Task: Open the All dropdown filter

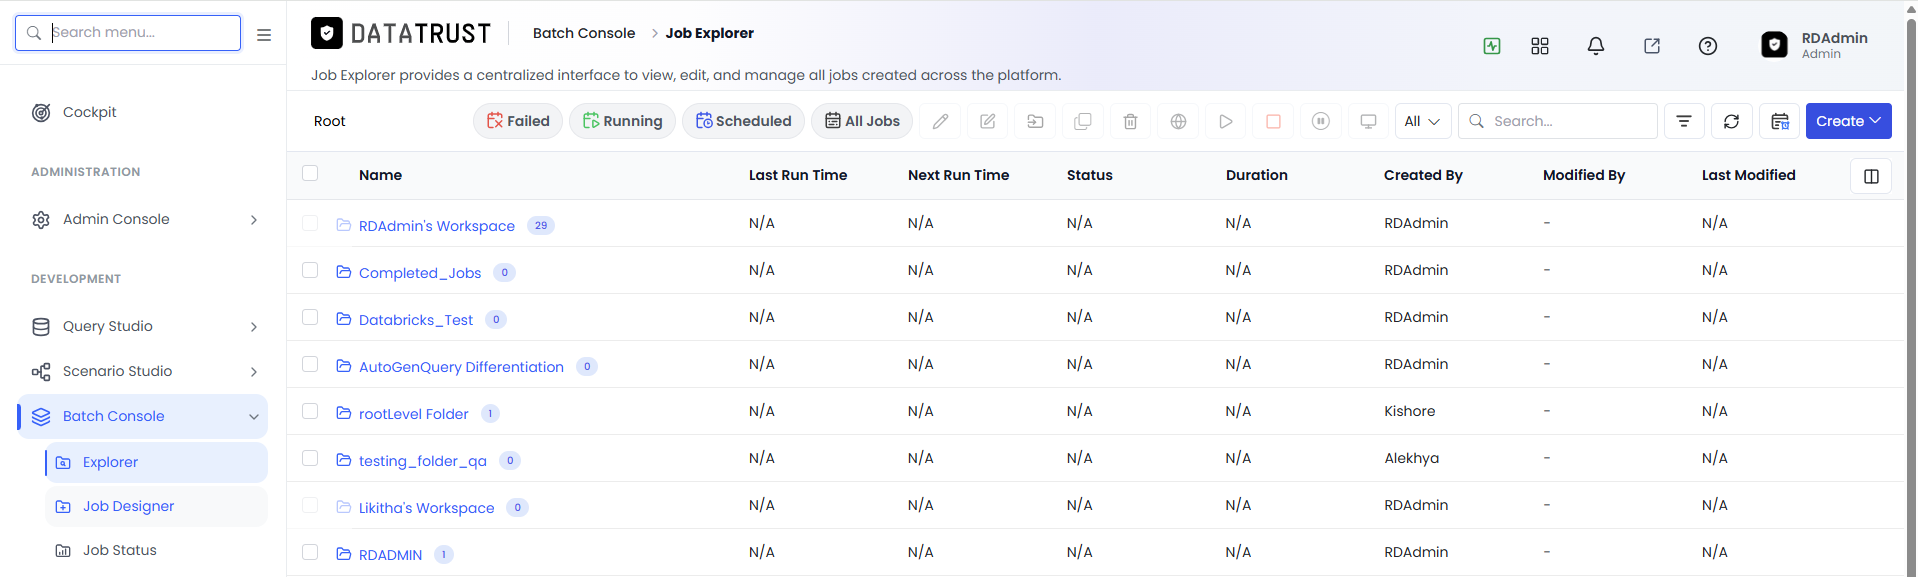Action: point(1422,121)
